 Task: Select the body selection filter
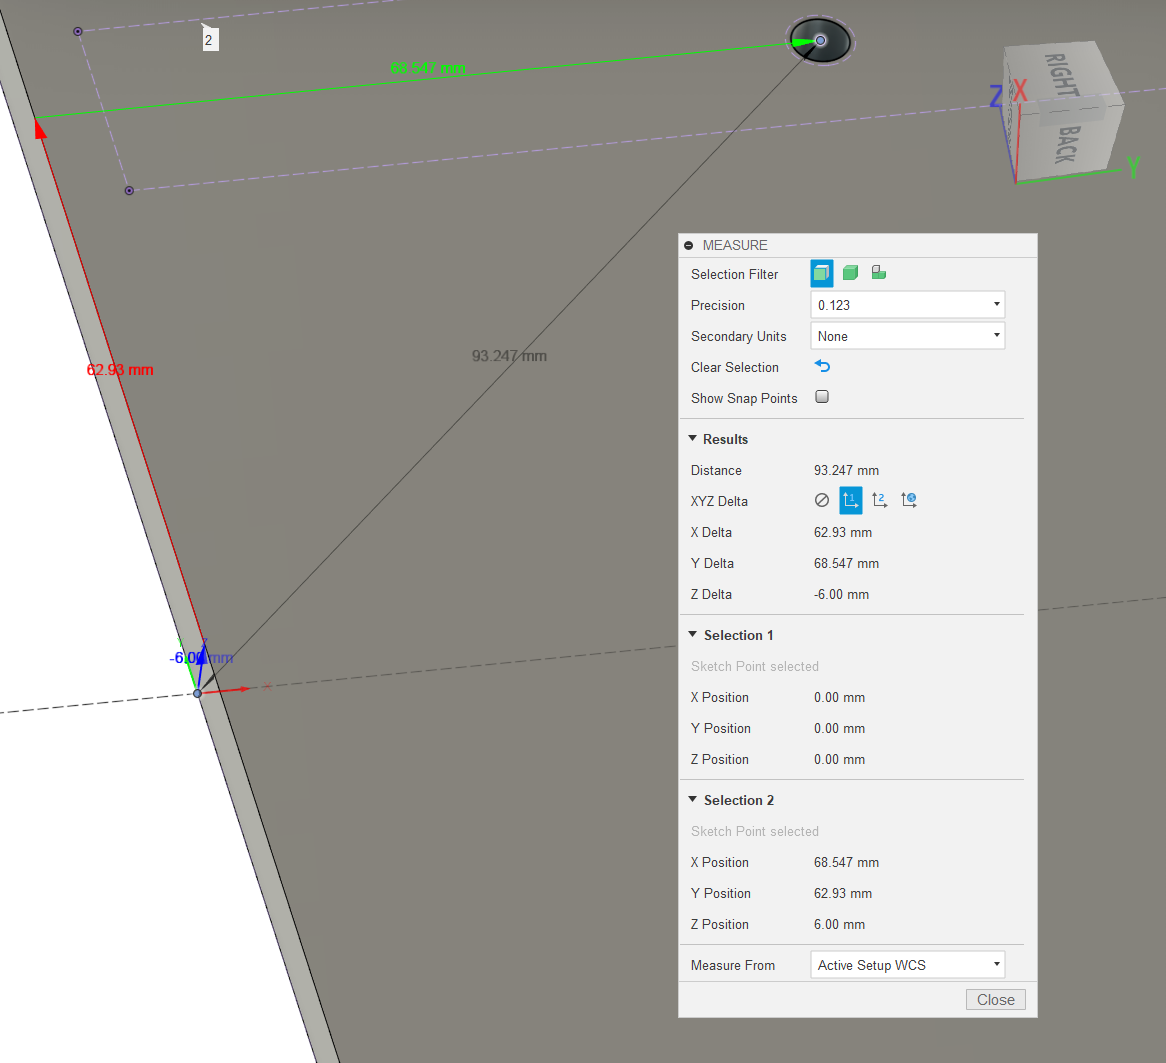850,272
